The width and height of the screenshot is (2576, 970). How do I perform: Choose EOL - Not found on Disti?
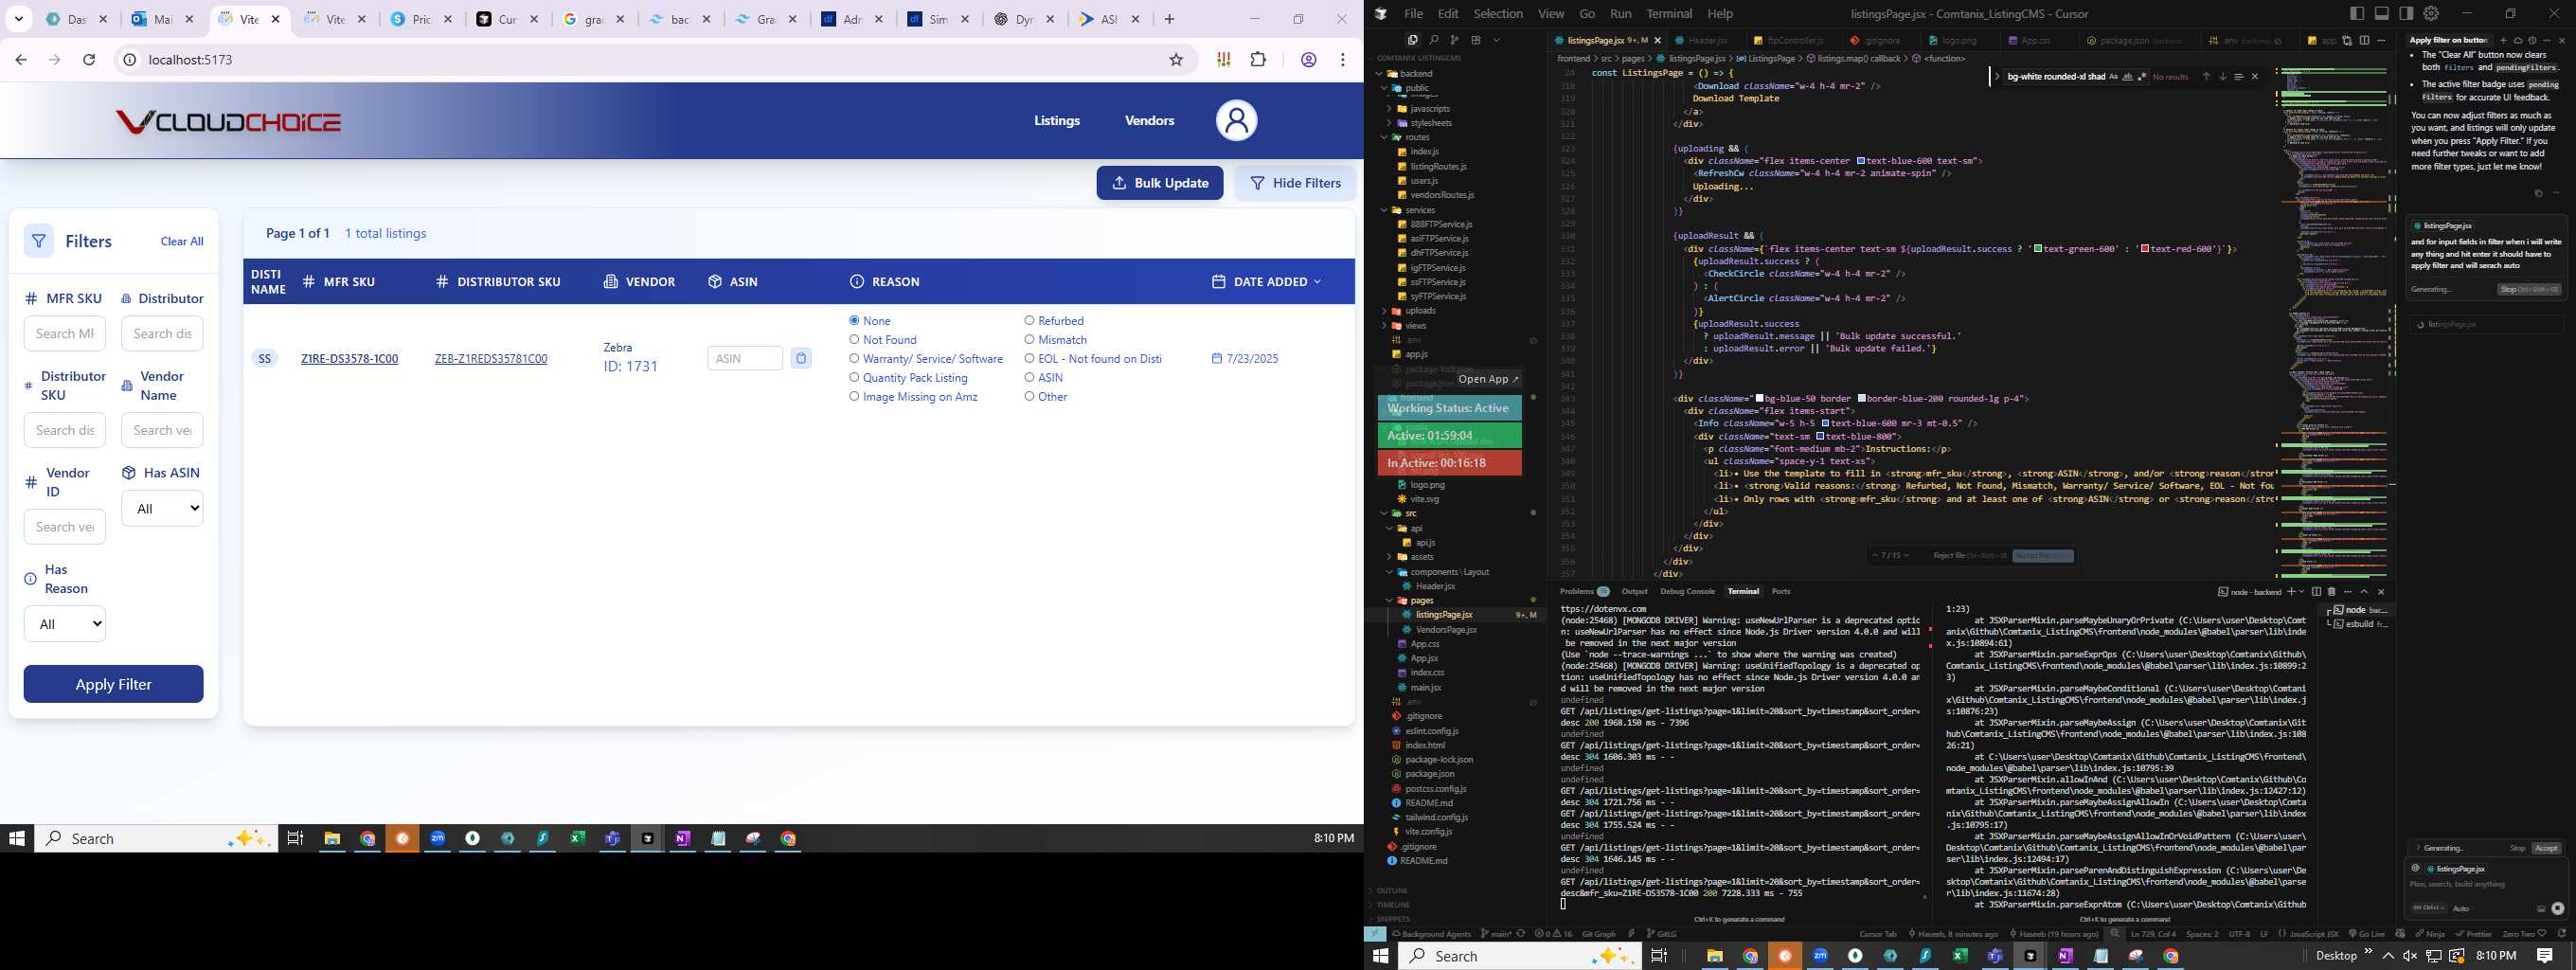coord(1029,359)
